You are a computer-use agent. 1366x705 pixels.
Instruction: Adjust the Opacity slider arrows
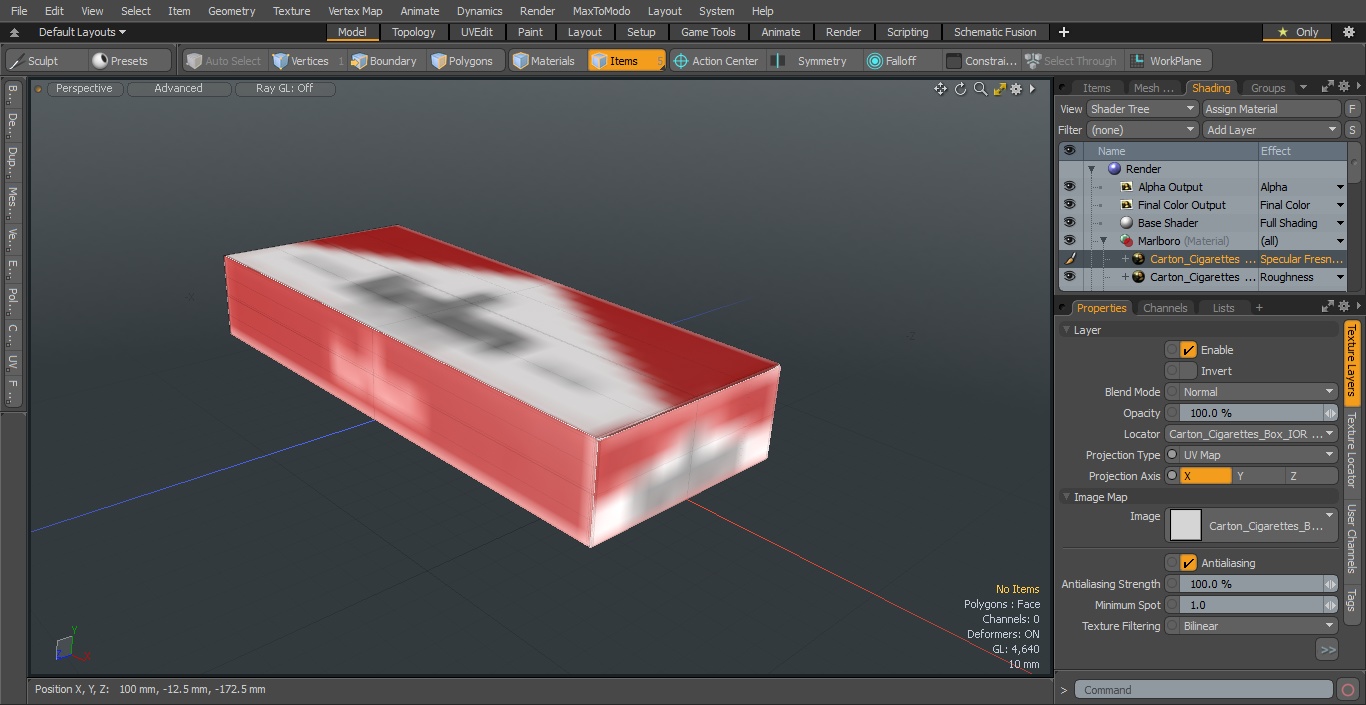click(1331, 413)
